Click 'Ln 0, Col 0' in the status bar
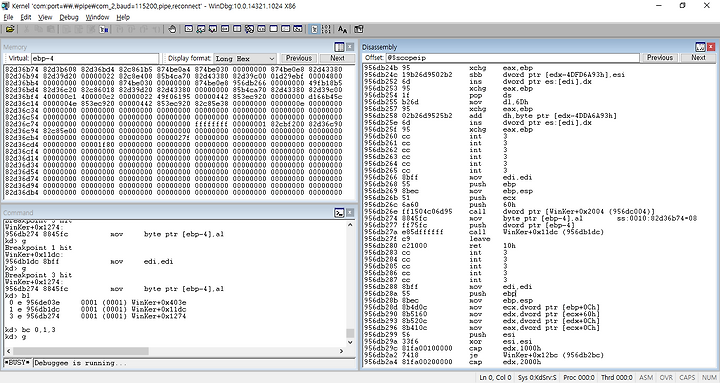 point(495,377)
